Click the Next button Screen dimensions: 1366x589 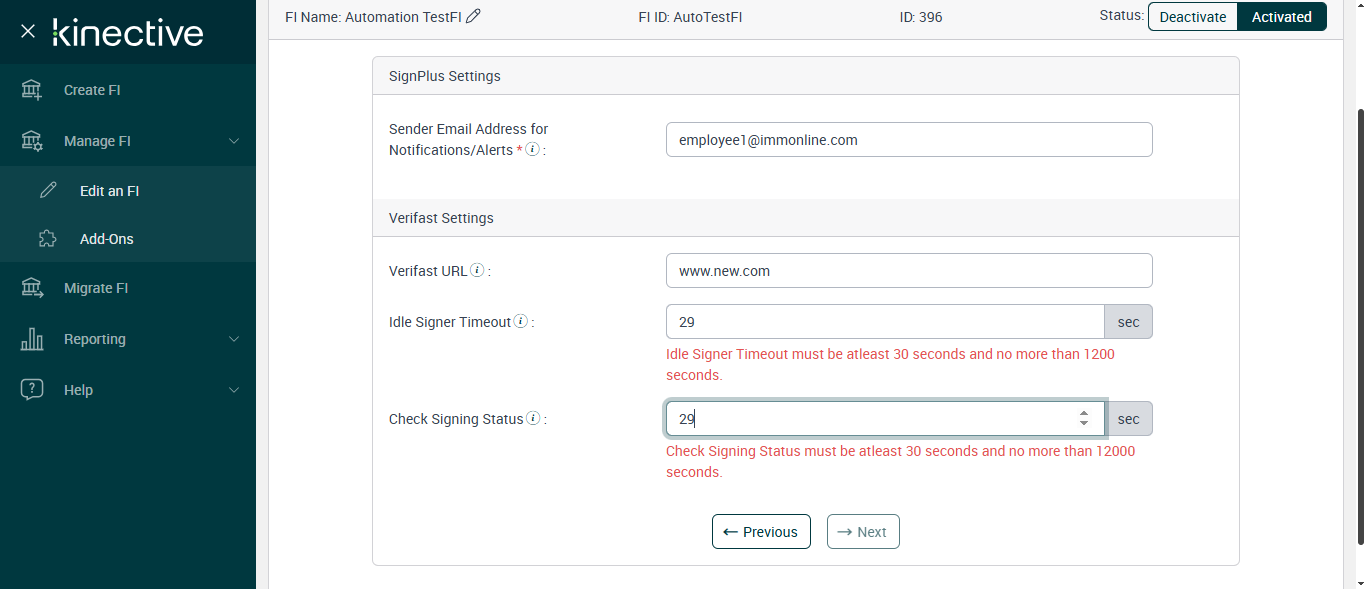(x=863, y=532)
